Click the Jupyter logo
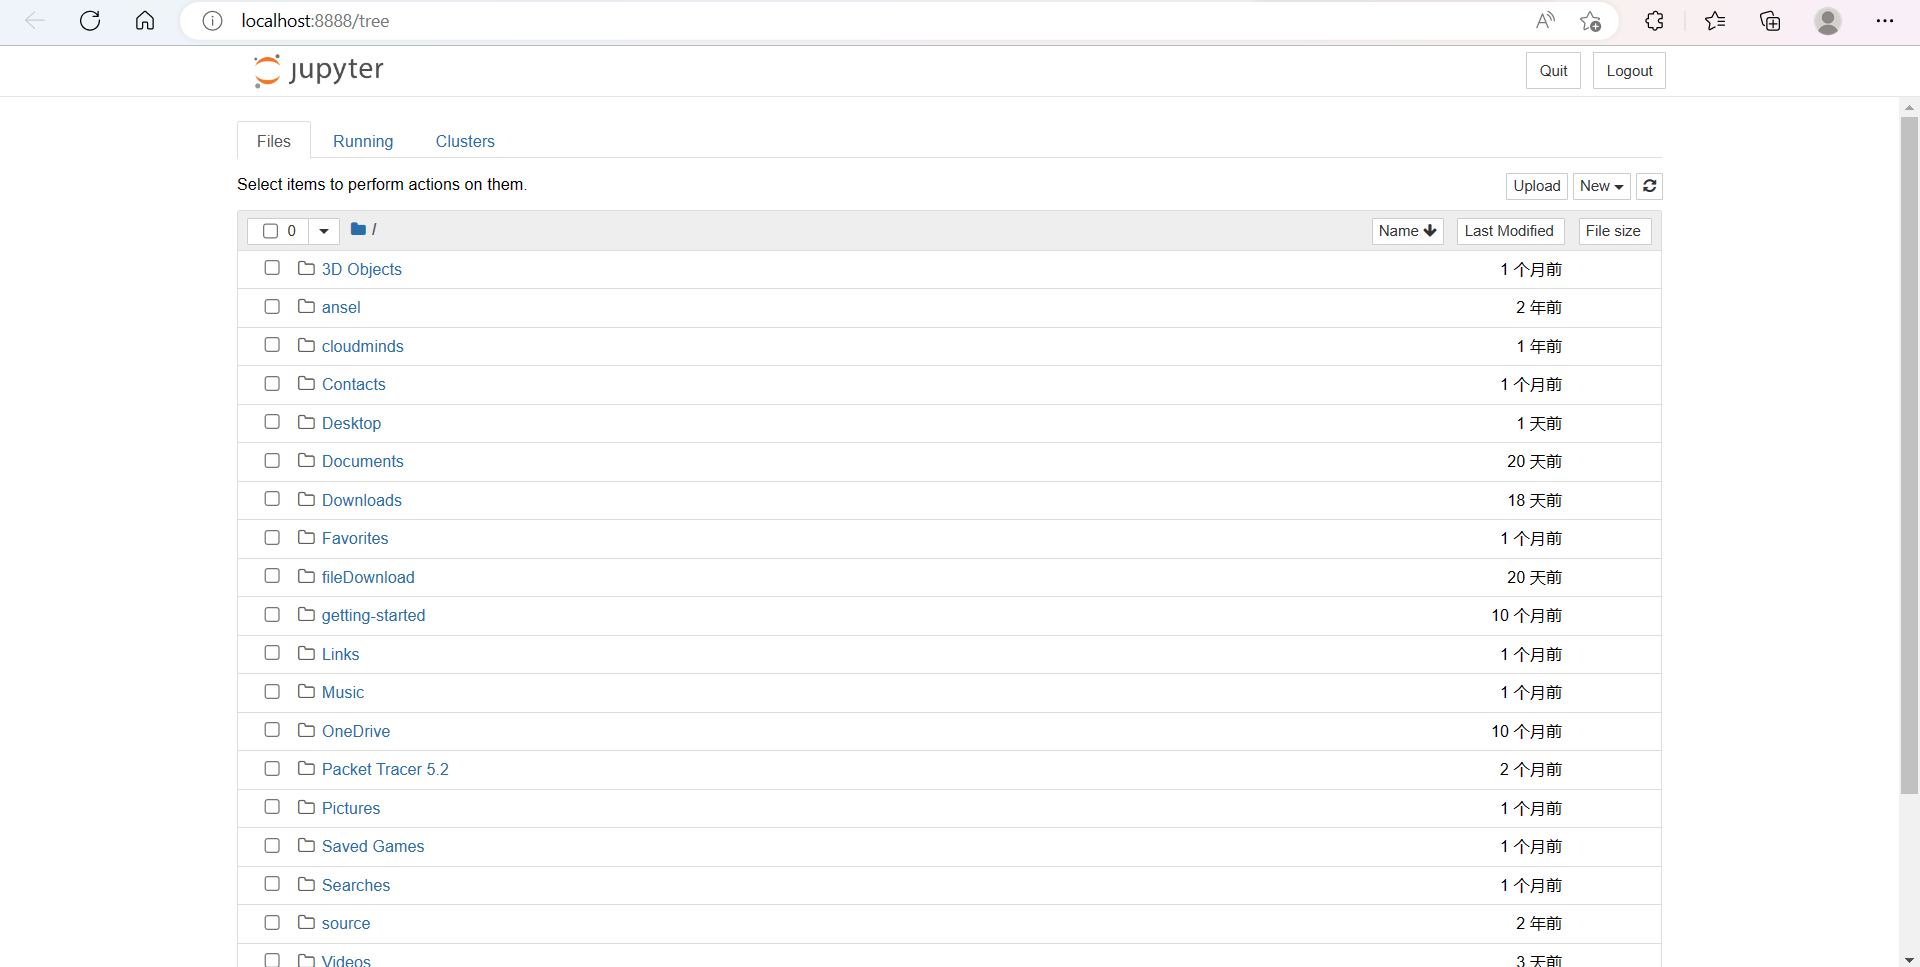Screen dimensions: 1920x967 point(318,70)
